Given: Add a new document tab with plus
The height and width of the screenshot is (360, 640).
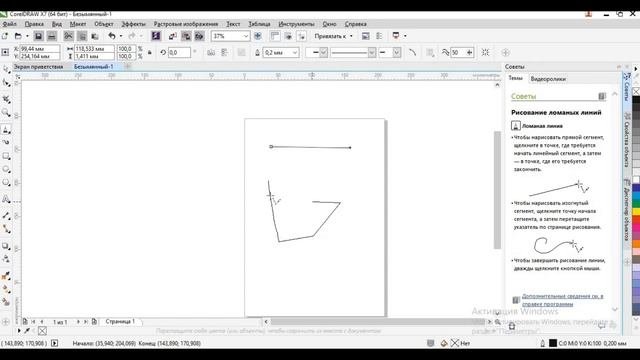Looking at the screenshot, I should (x=127, y=67).
